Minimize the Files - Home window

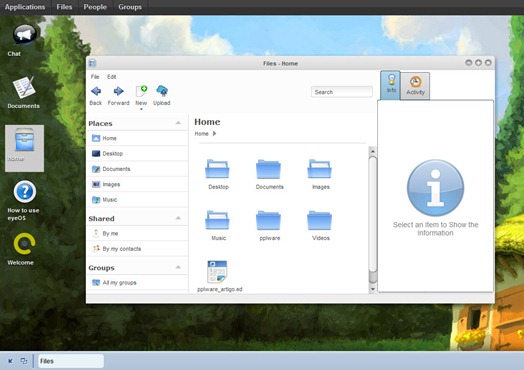(x=469, y=63)
